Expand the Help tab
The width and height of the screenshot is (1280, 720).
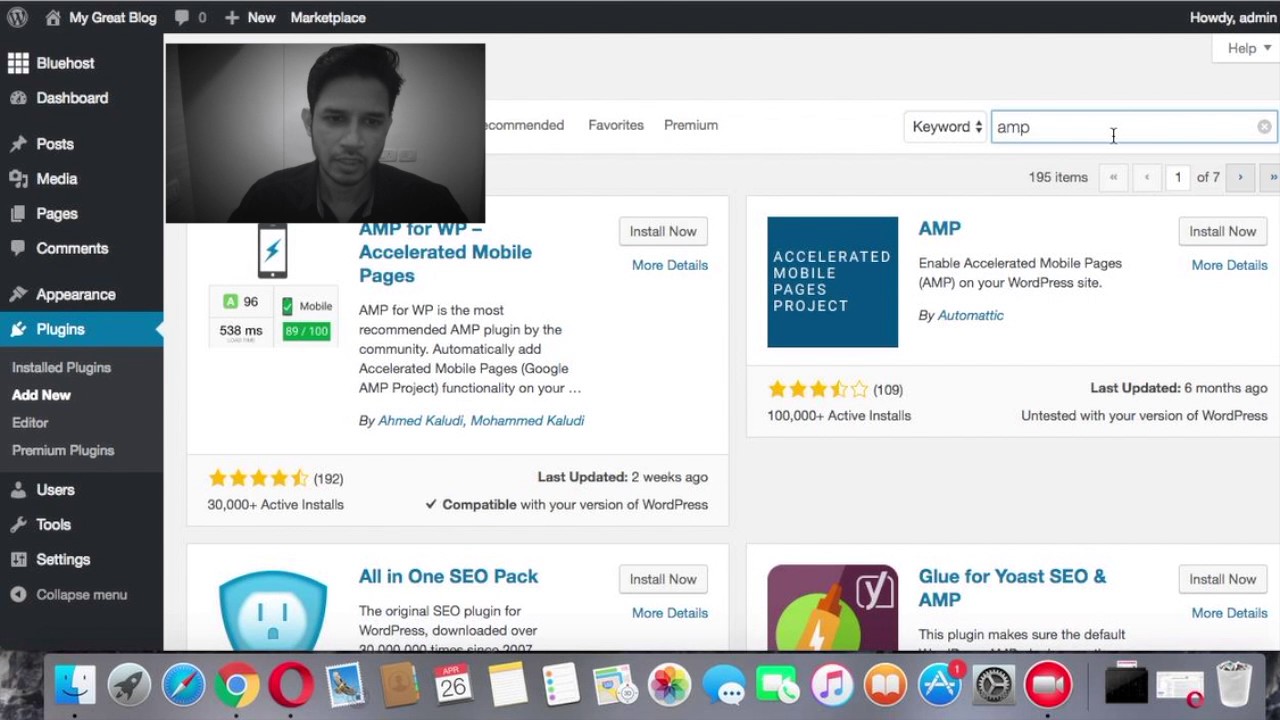coord(1248,48)
